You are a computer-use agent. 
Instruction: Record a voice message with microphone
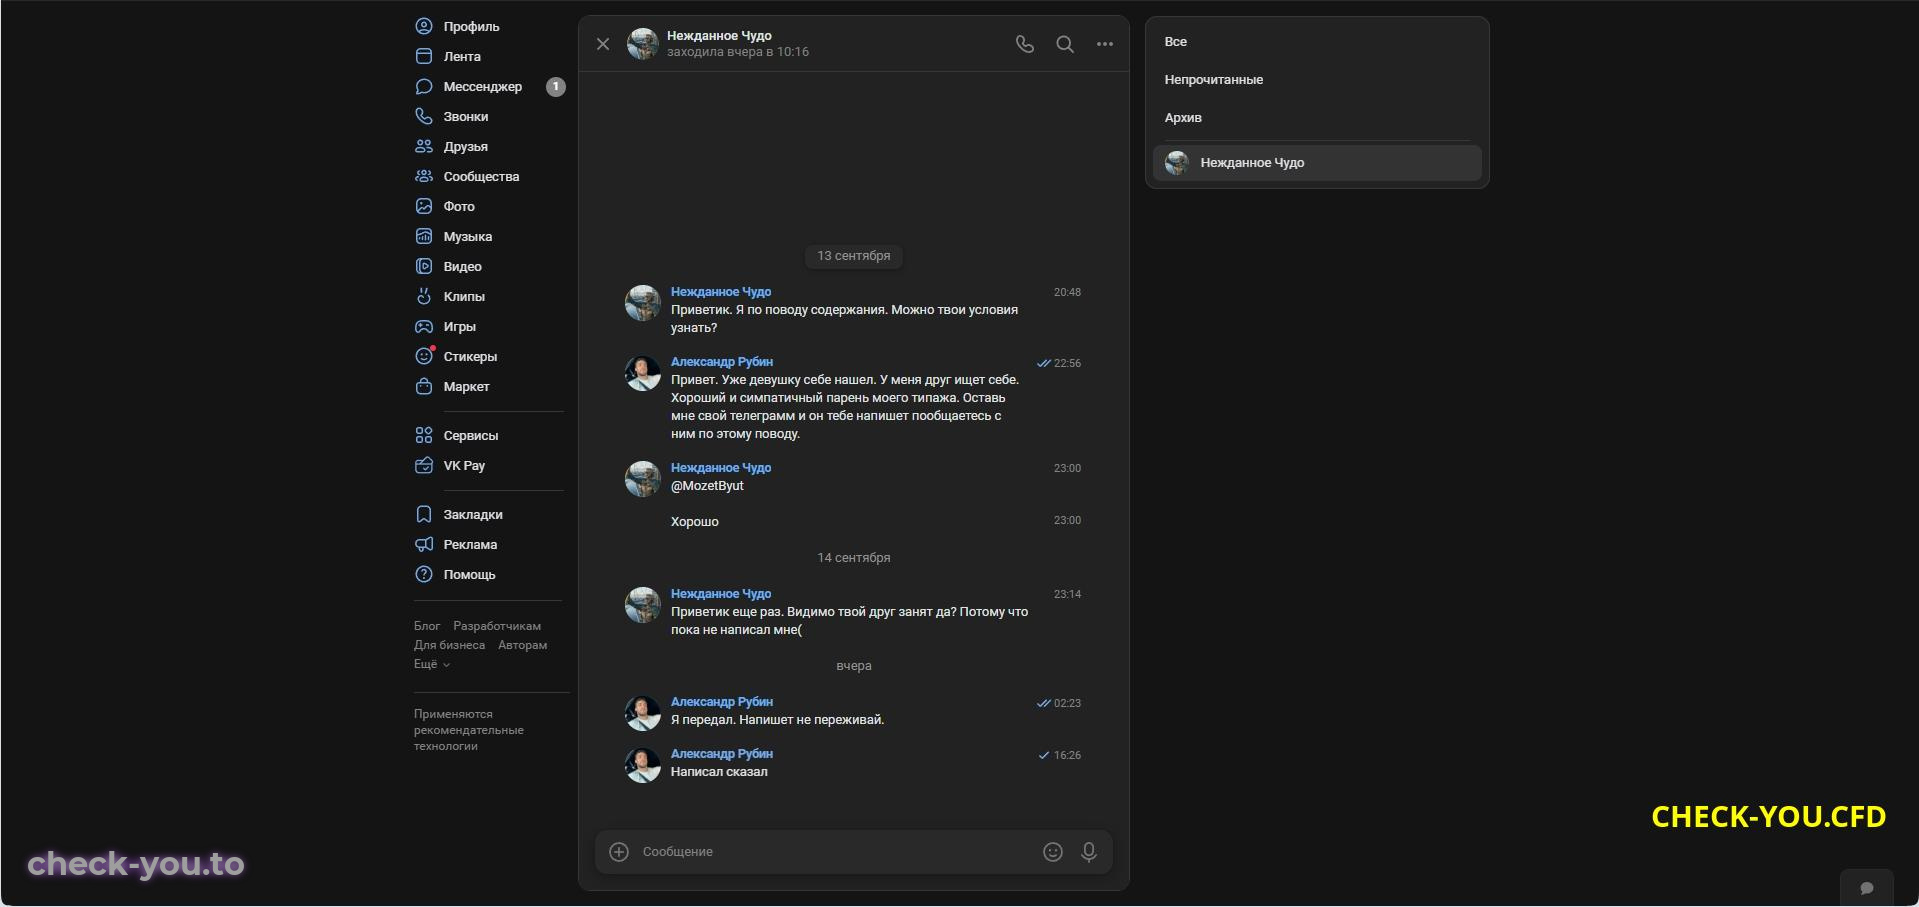[1089, 852]
